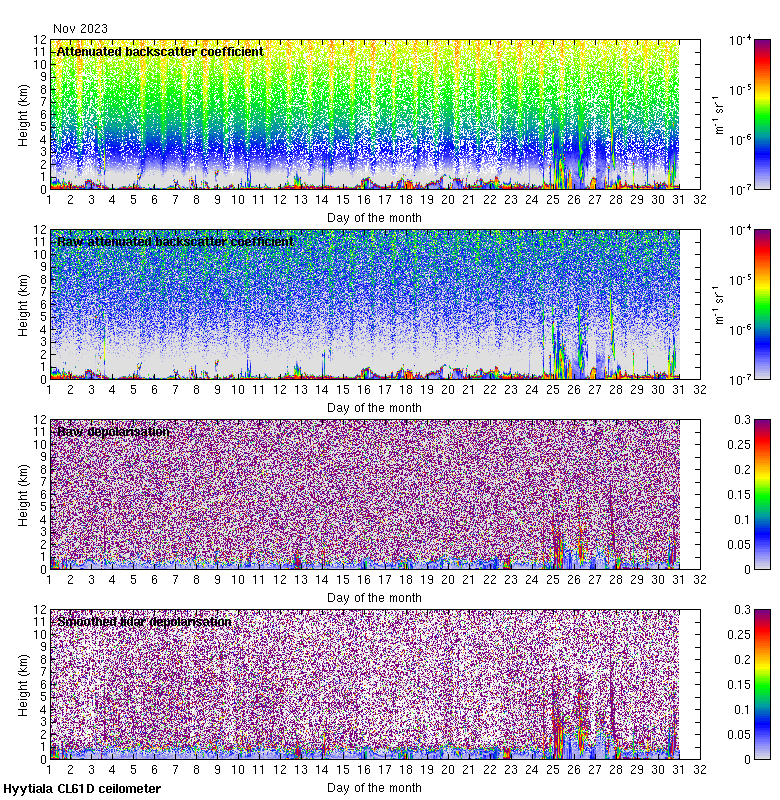Click day 1 on the top panel's x-axis
780x800 pixels.
point(49,200)
